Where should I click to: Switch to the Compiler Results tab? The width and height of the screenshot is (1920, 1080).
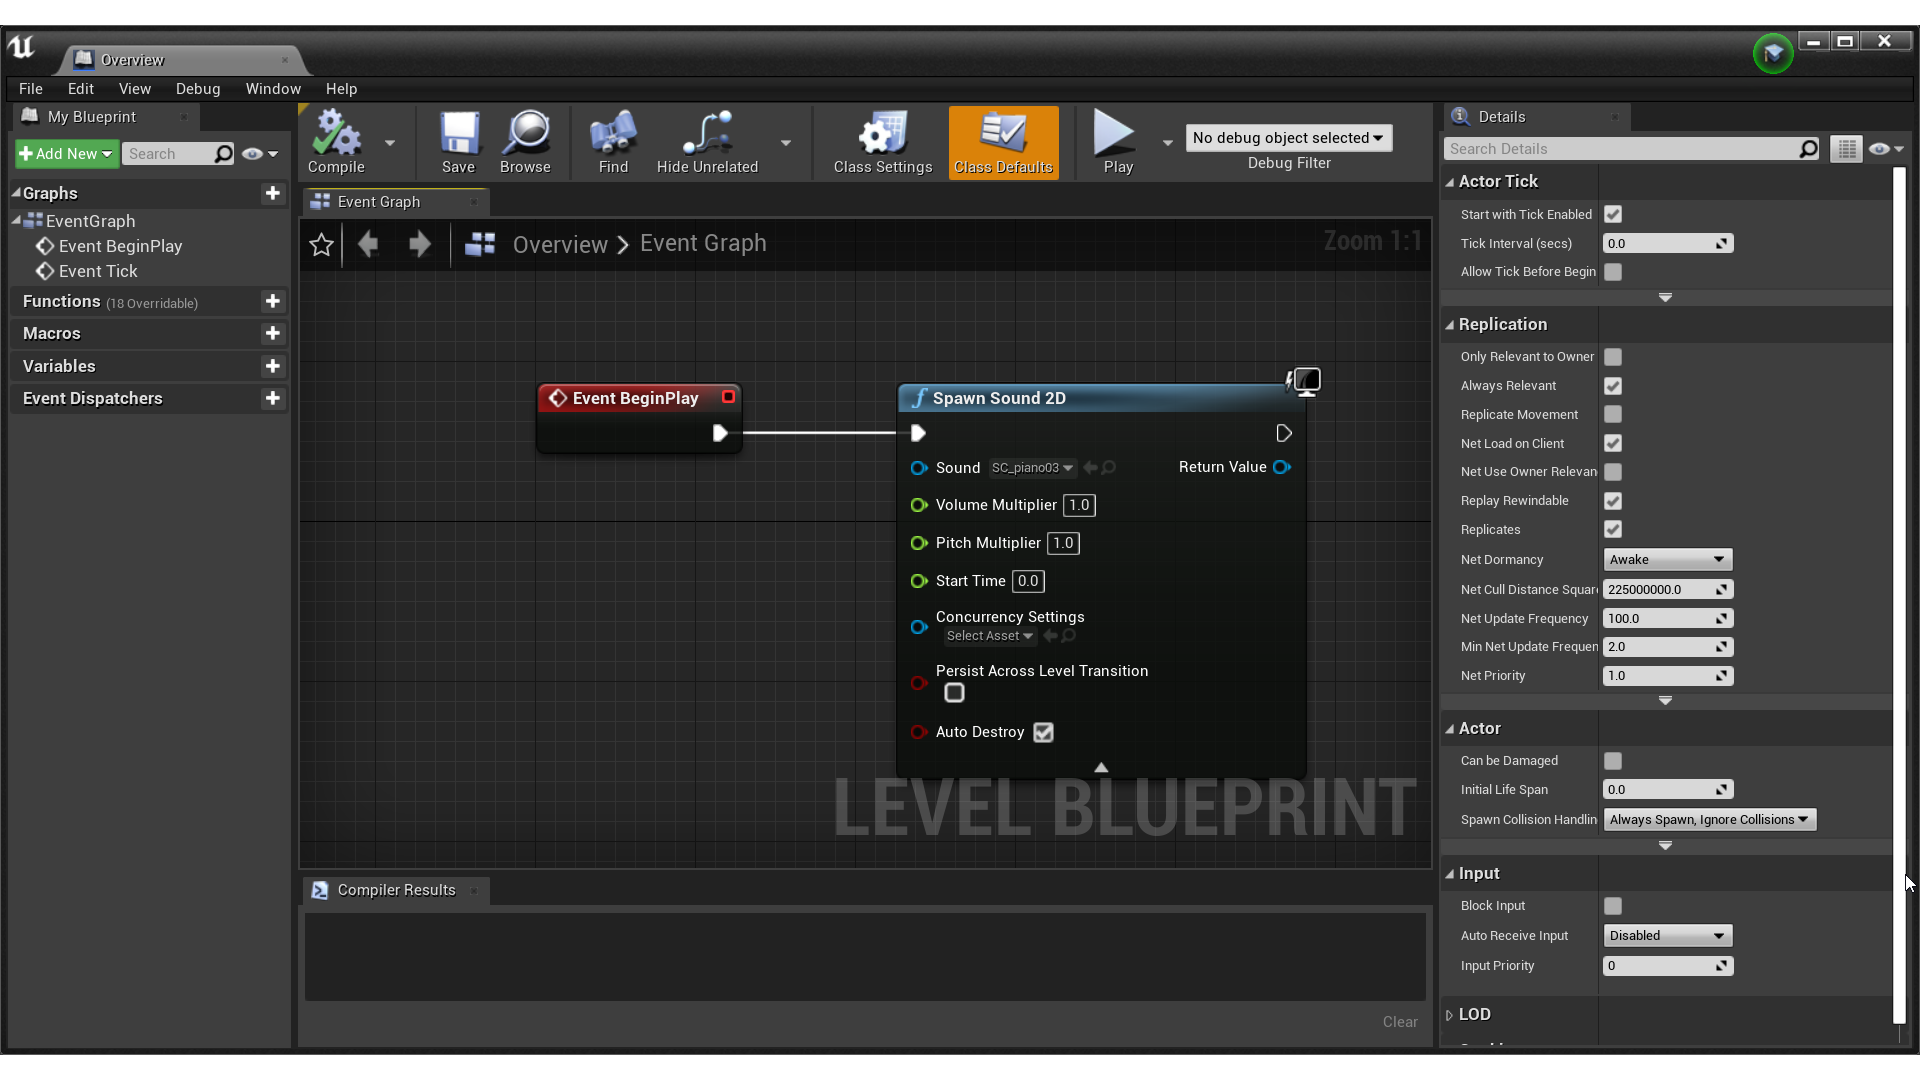coord(396,890)
